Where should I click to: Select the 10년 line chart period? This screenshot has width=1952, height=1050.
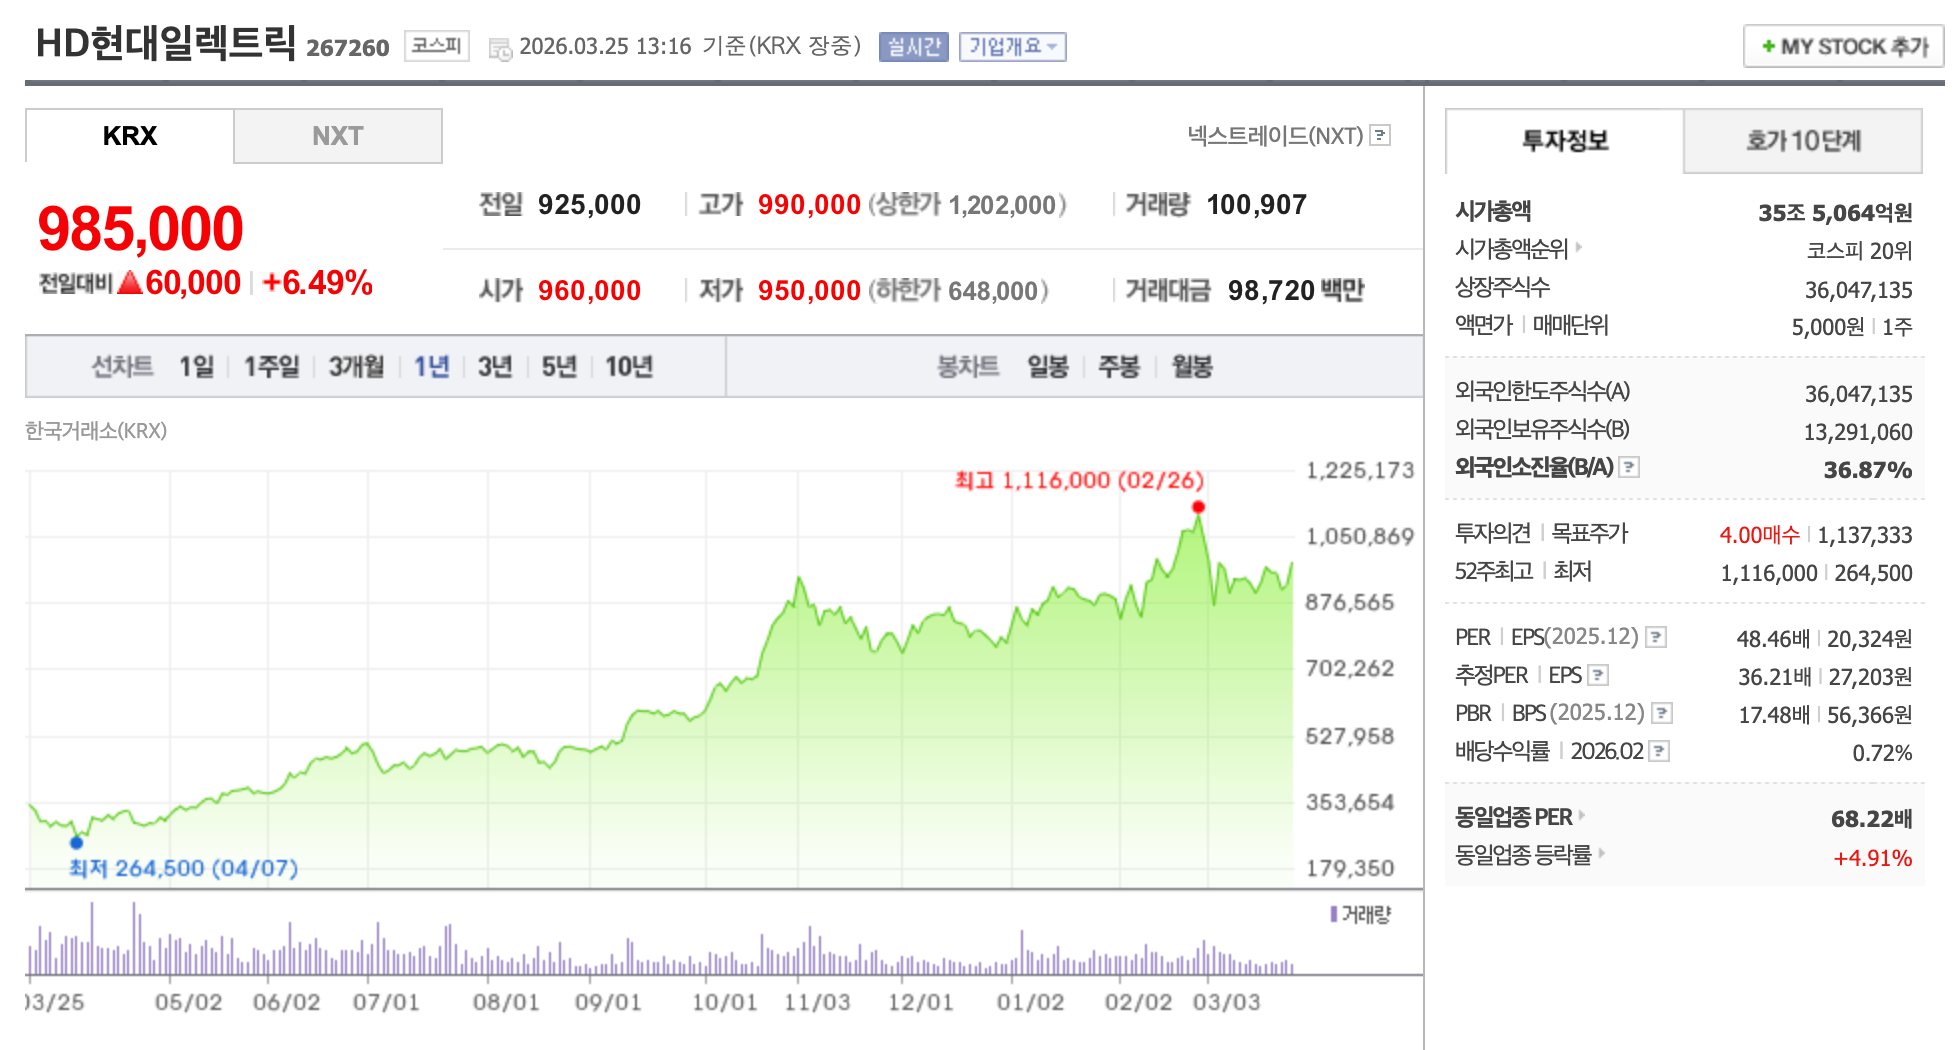[x=629, y=367]
